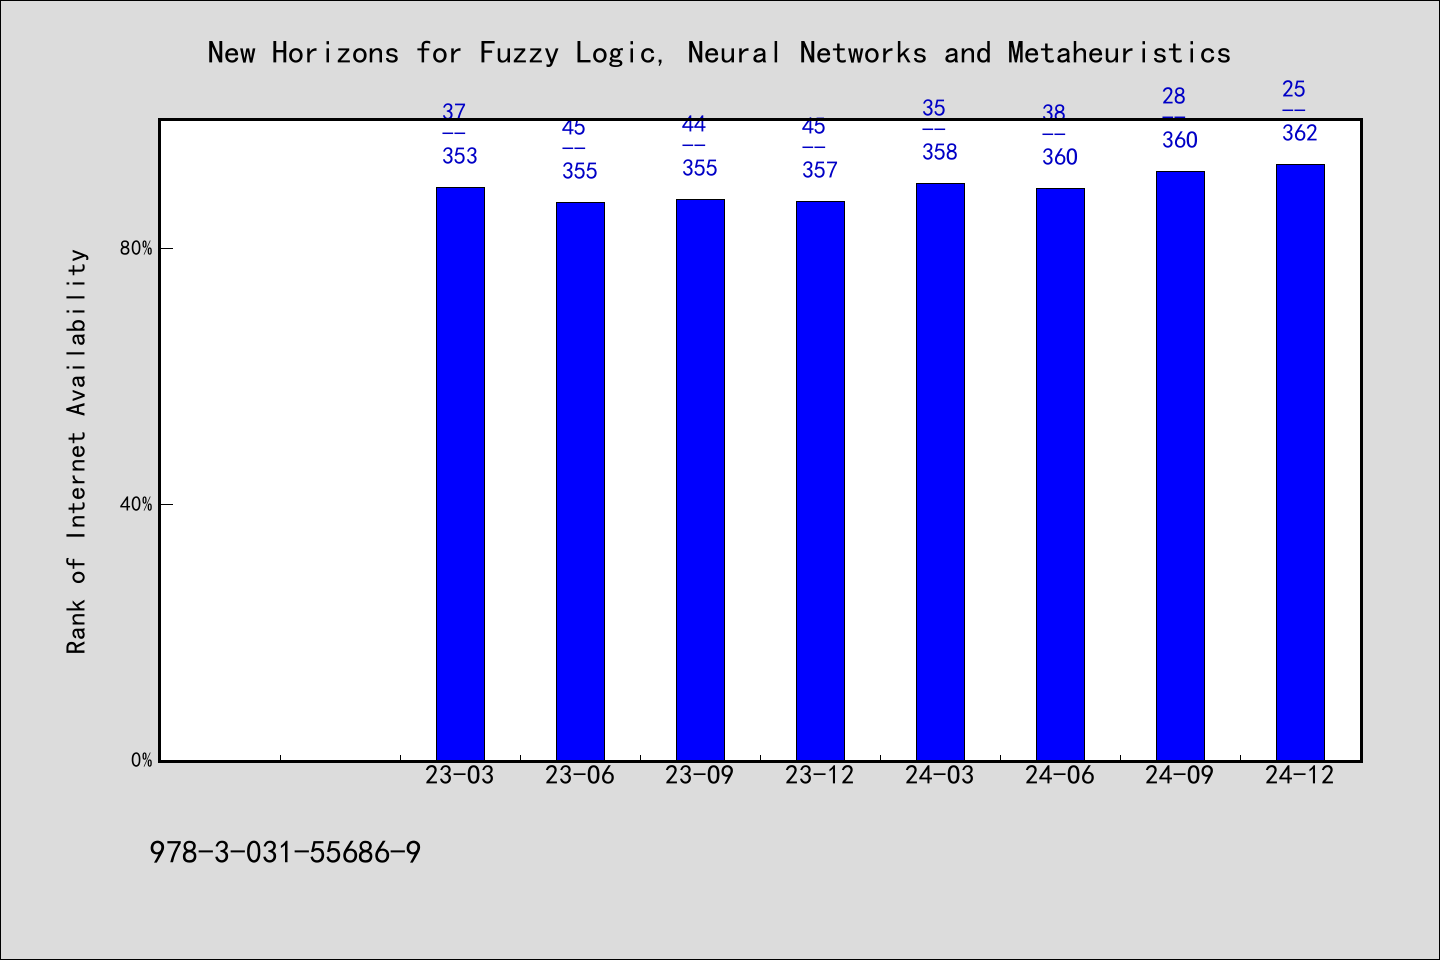This screenshot has width=1440, height=960.
Task: Click the 23-06 x-axis label
Action: tap(580, 775)
